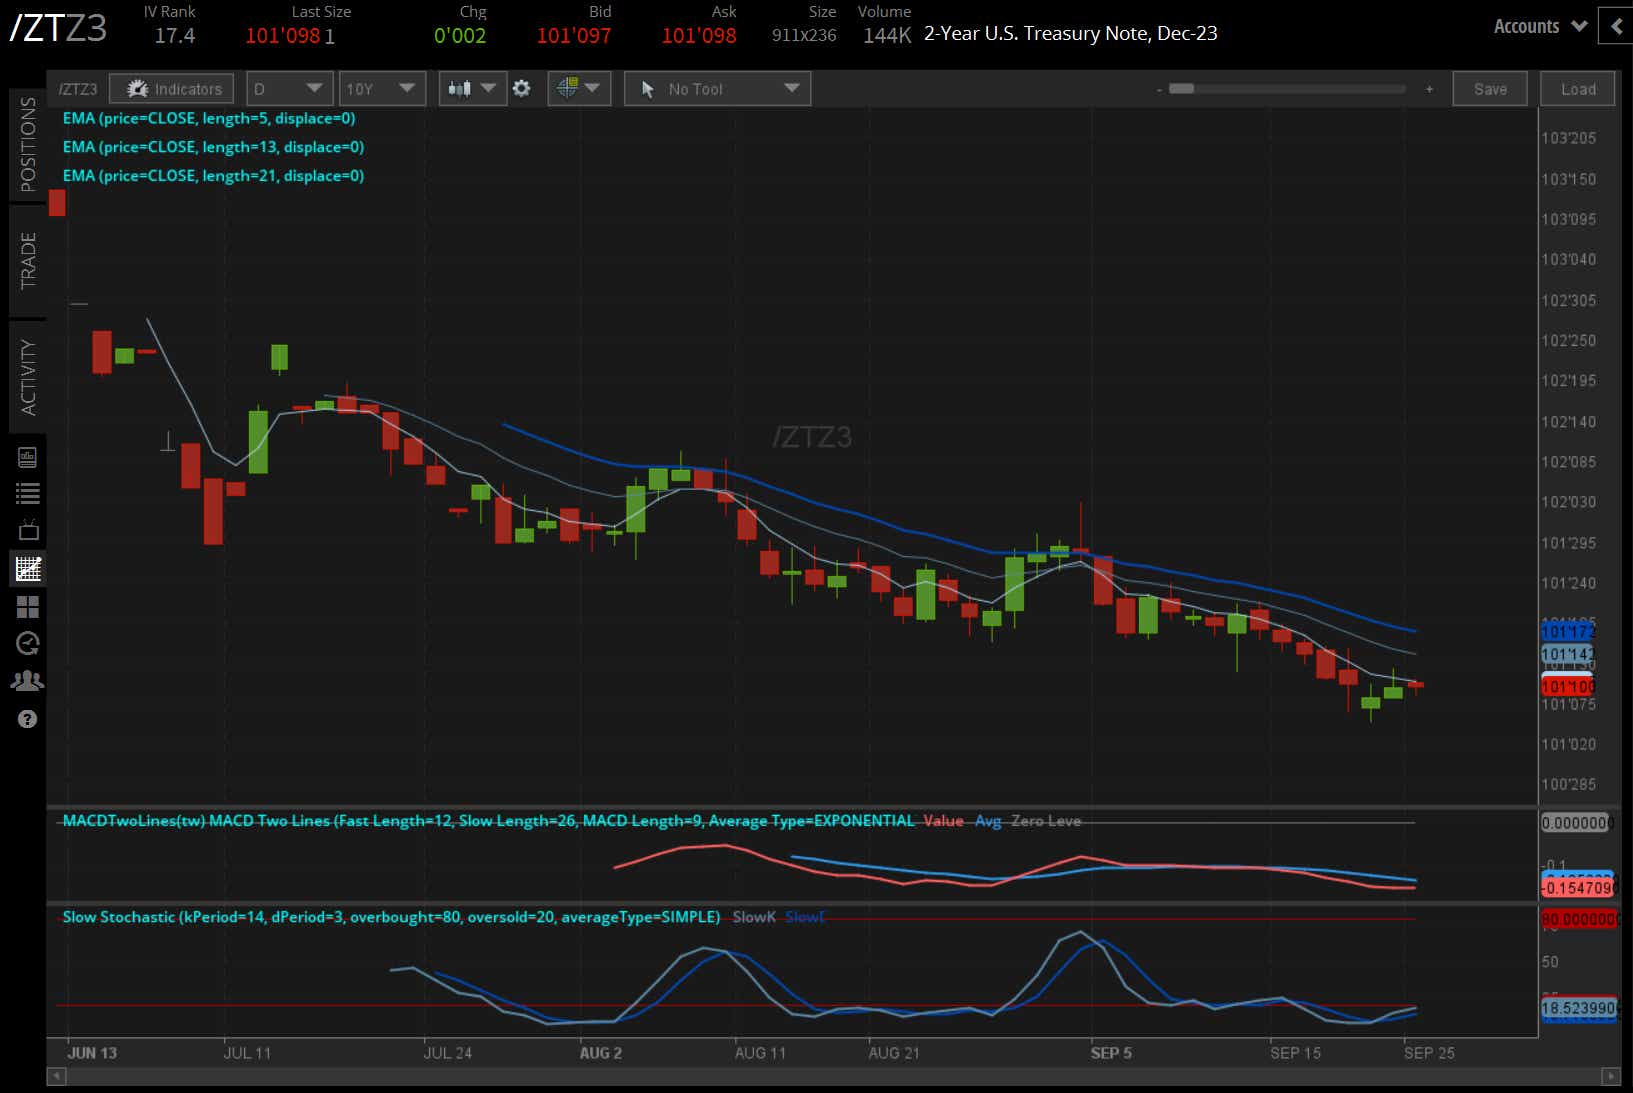Open the candlestick chart type dropdown

point(472,89)
